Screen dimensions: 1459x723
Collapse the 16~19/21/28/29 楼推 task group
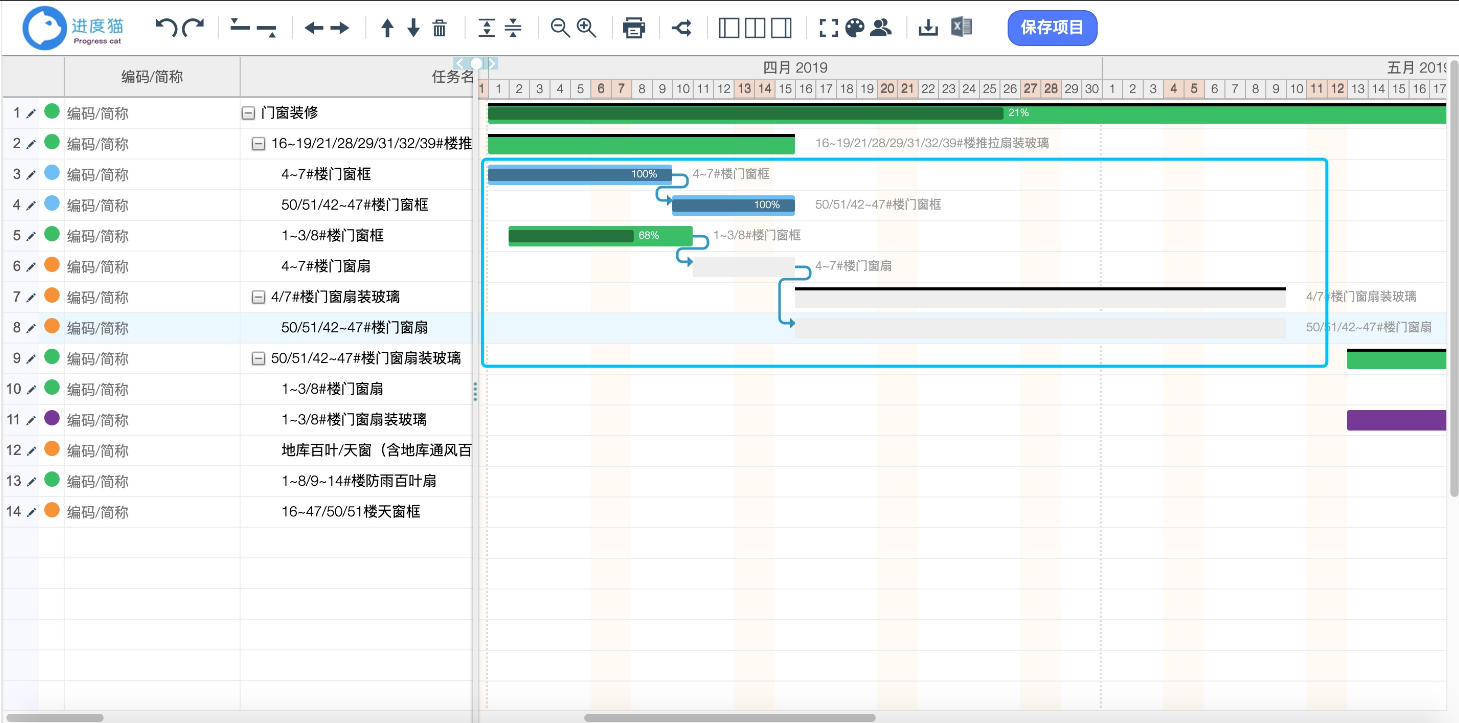pyautogui.click(x=258, y=144)
